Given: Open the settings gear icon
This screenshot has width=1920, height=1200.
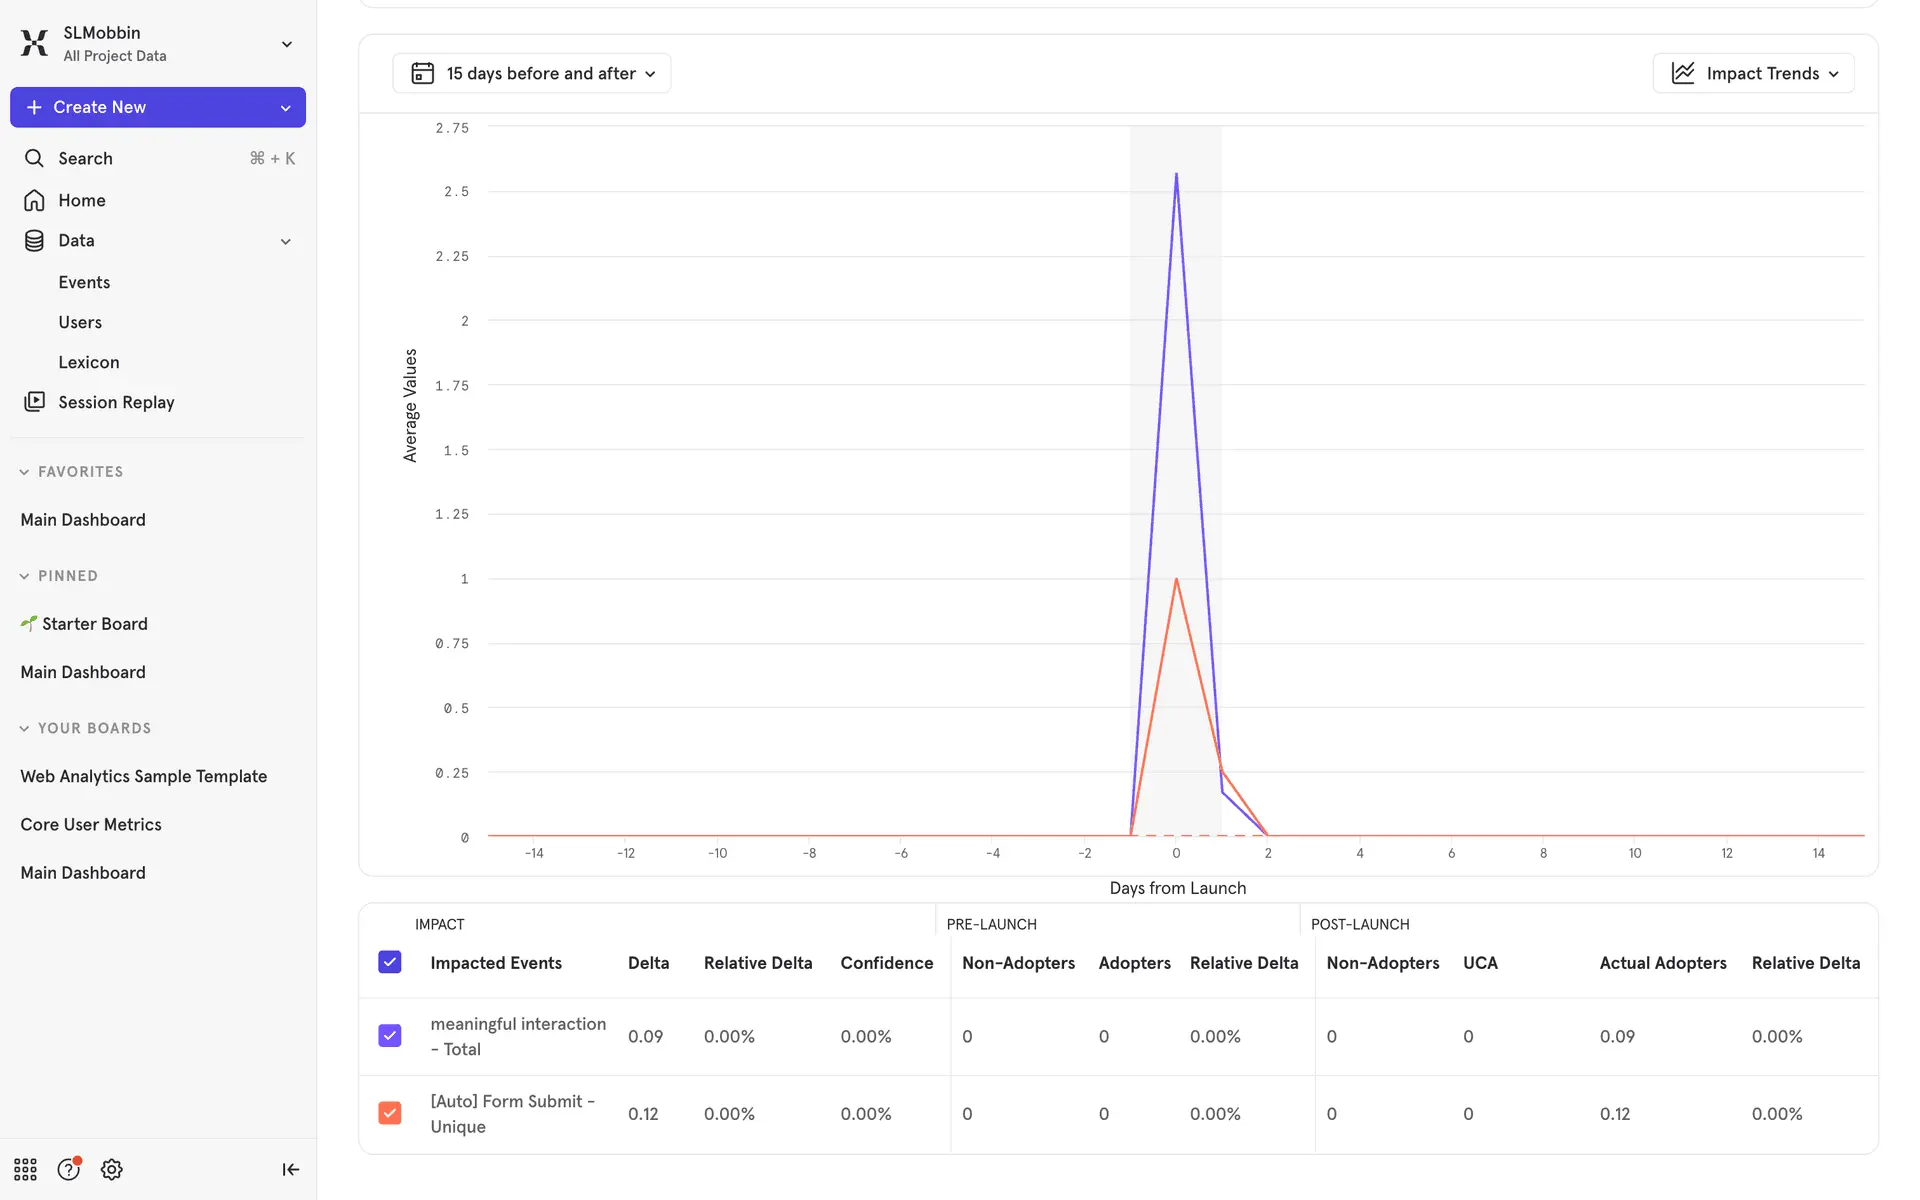Looking at the screenshot, I should [112, 1169].
